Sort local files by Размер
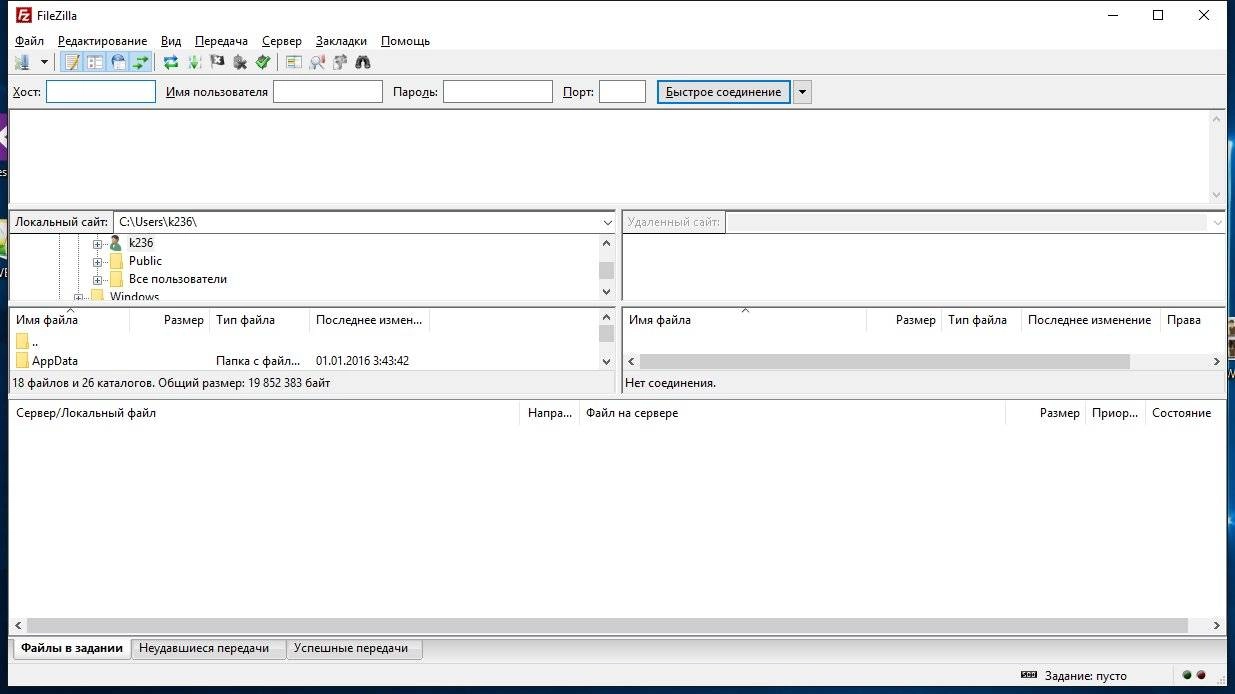This screenshot has height=694, width=1235. tap(169, 320)
